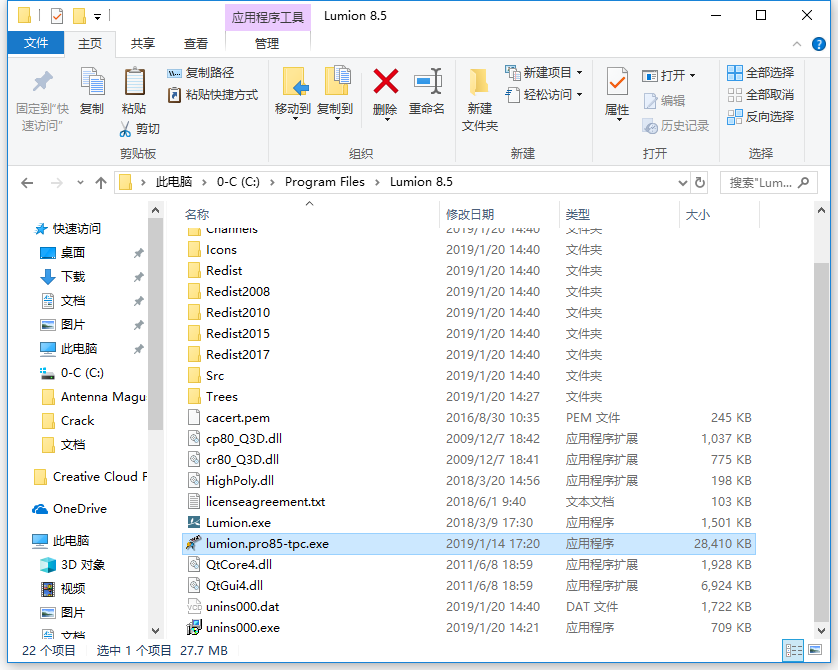Click the Pin to Quick access icon
Viewport: 838px width, 670px height.
(43, 82)
